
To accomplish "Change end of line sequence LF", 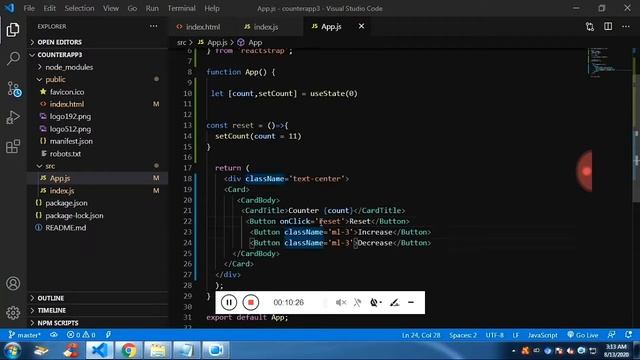I will 516,335.
